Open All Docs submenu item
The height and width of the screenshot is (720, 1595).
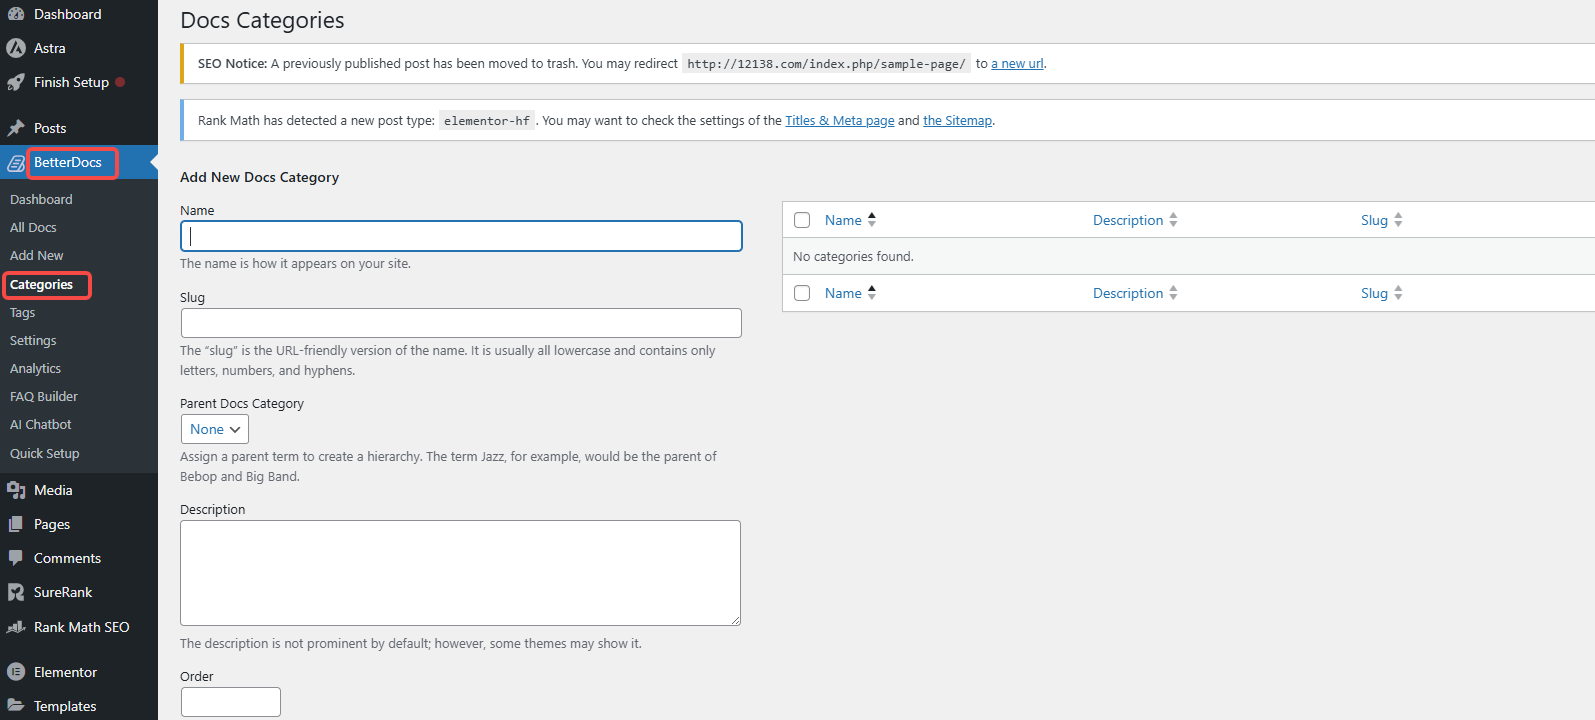(x=33, y=228)
